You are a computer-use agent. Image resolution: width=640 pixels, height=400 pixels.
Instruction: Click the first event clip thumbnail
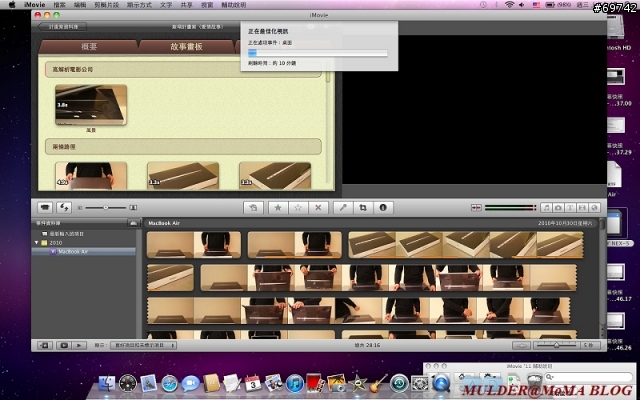click(x=194, y=245)
